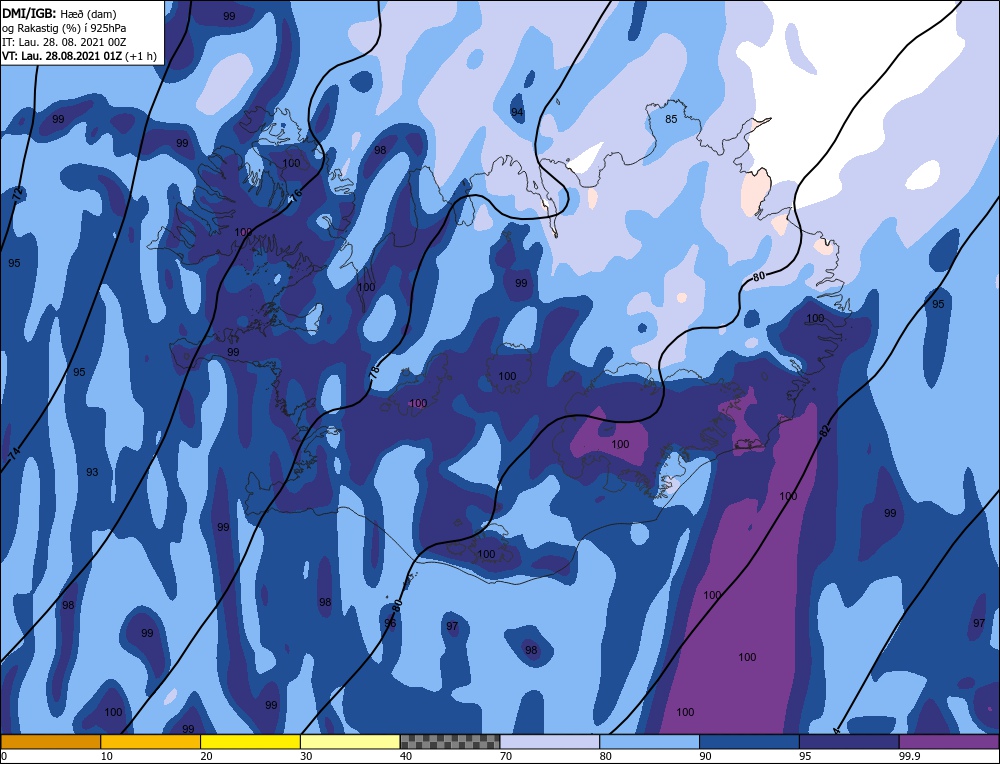The height and width of the screenshot is (764, 1000).
Task: Click the dark navy 95–99.9 legend swatch
Action: pyautogui.click(x=849, y=742)
